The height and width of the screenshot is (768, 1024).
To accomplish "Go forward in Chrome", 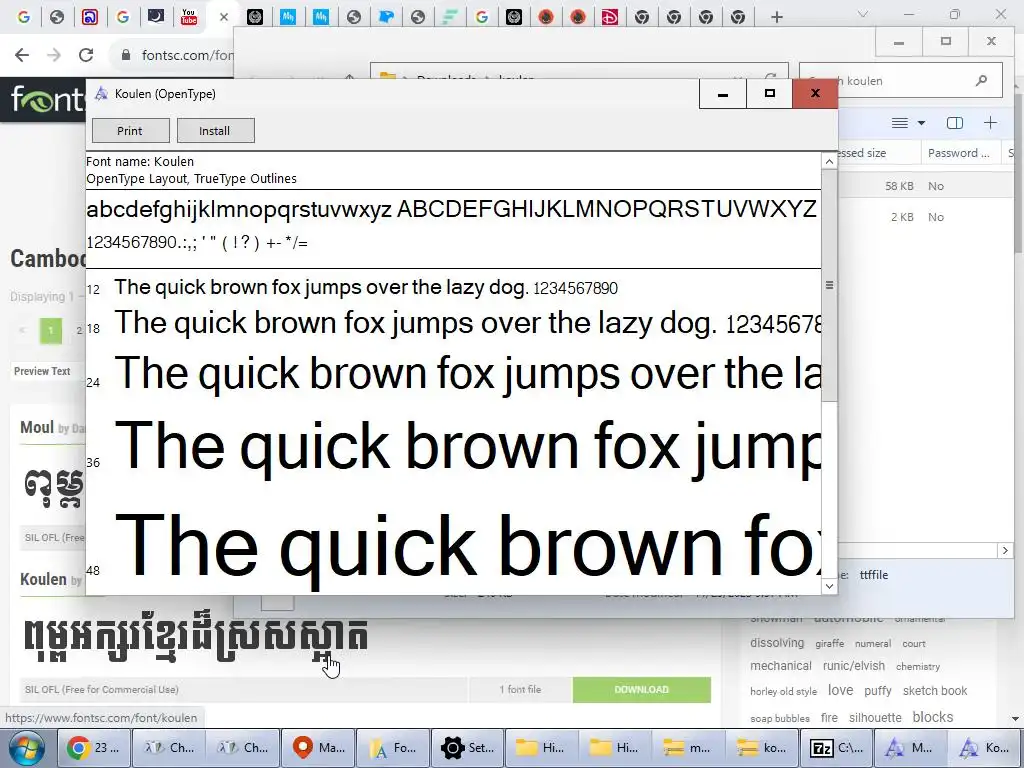I will coord(54,55).
